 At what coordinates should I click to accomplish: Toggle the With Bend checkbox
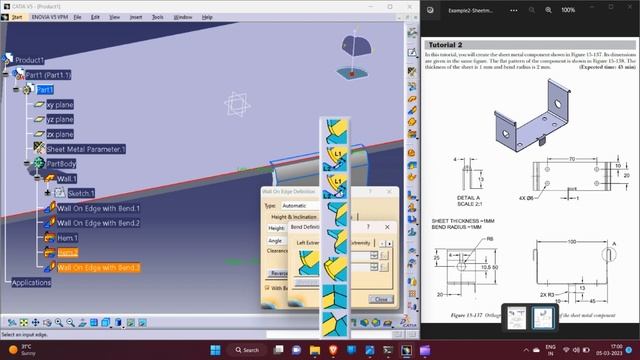(x=267, y=288)
